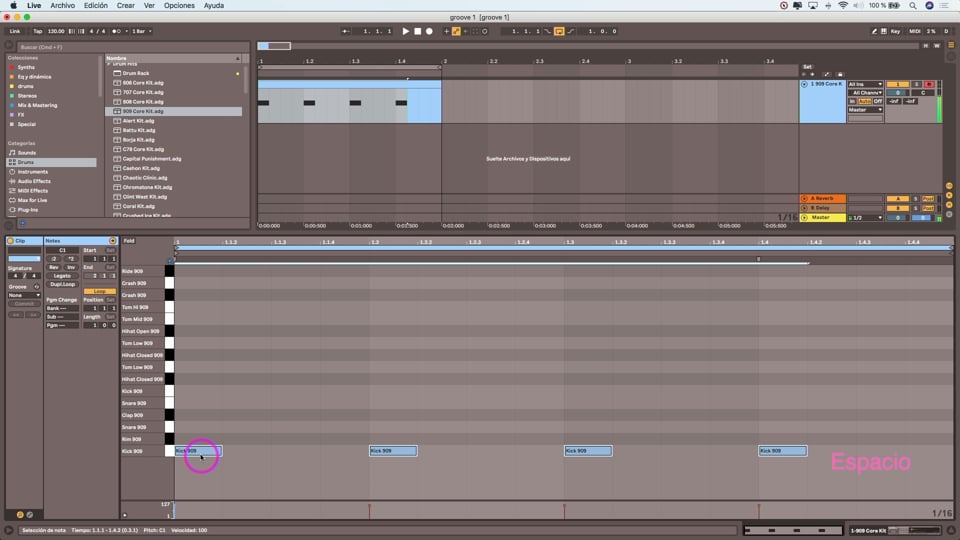The height and width of the screenshot is (540, 960).
Task: Select 808 Core Kit.adg preset
Action: (143, 102)
